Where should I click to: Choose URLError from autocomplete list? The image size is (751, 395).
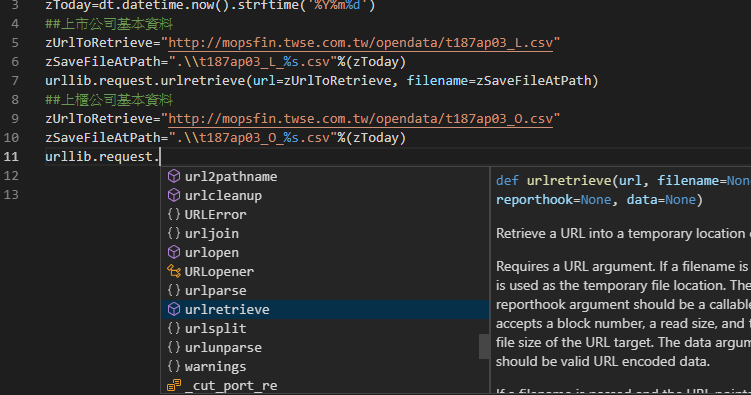(x=325, y=214)
